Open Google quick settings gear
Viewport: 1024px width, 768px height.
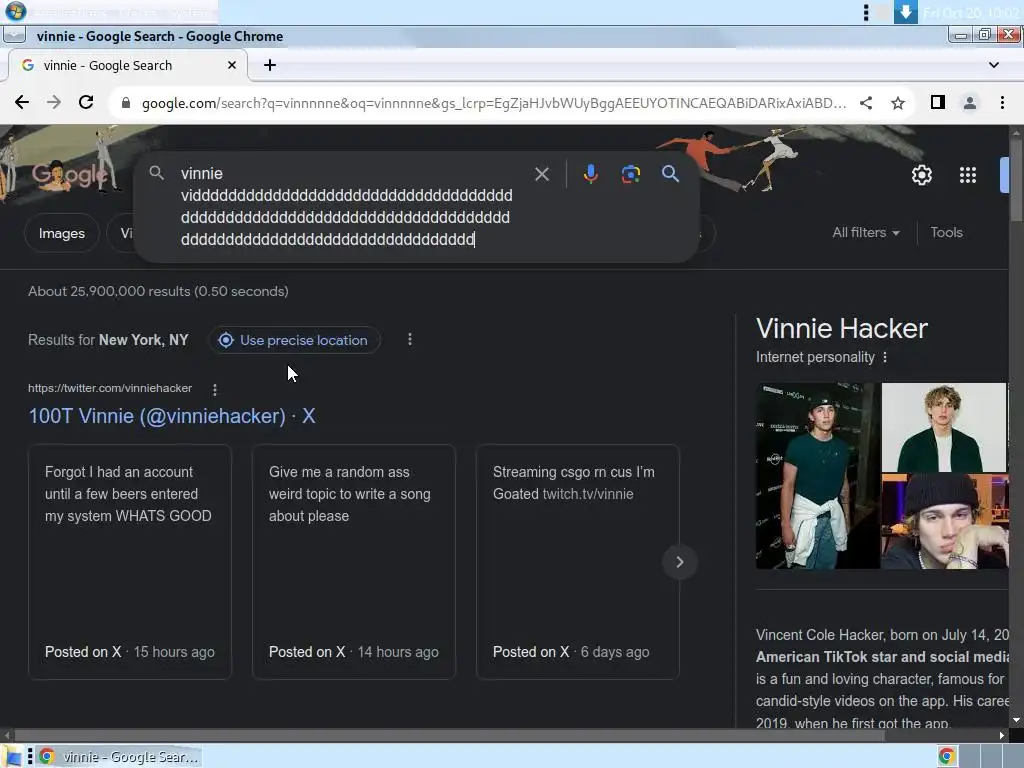point(921,174)
